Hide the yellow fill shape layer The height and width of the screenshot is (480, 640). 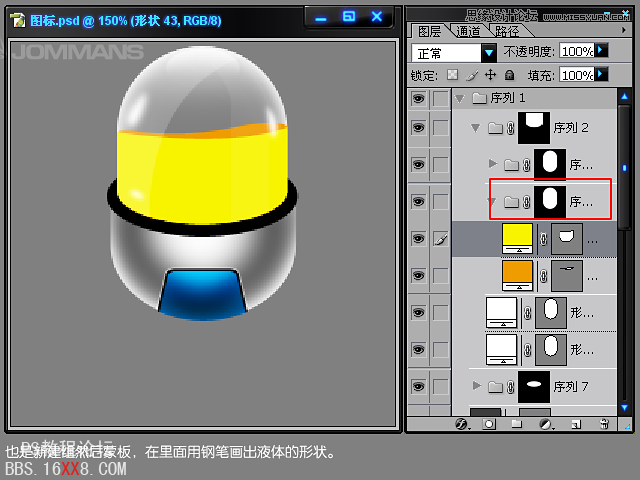(x=418, y=238)
